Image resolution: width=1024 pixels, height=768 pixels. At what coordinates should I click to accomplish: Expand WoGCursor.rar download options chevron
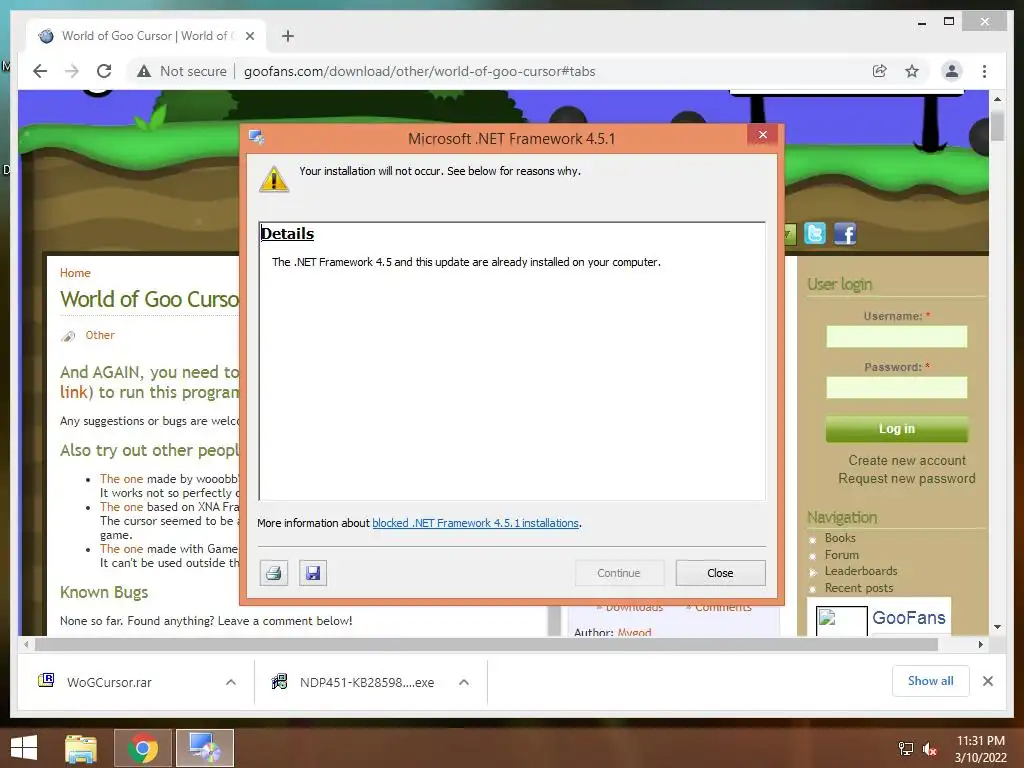pos(231,682)
